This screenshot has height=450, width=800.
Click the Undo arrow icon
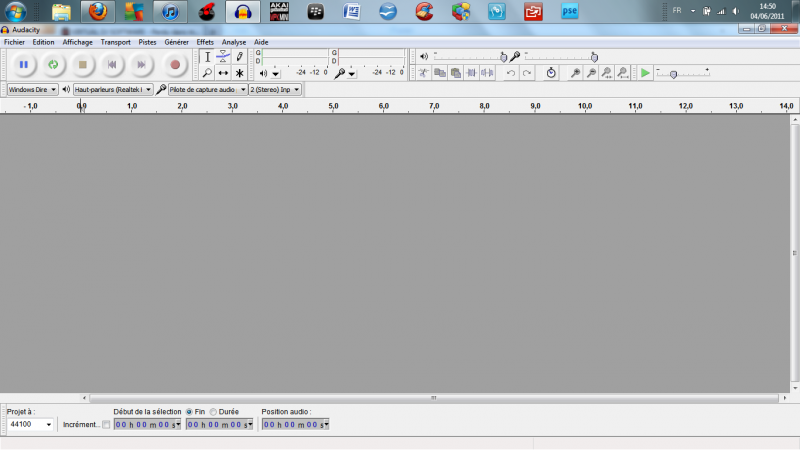click(x=511, y=73)
